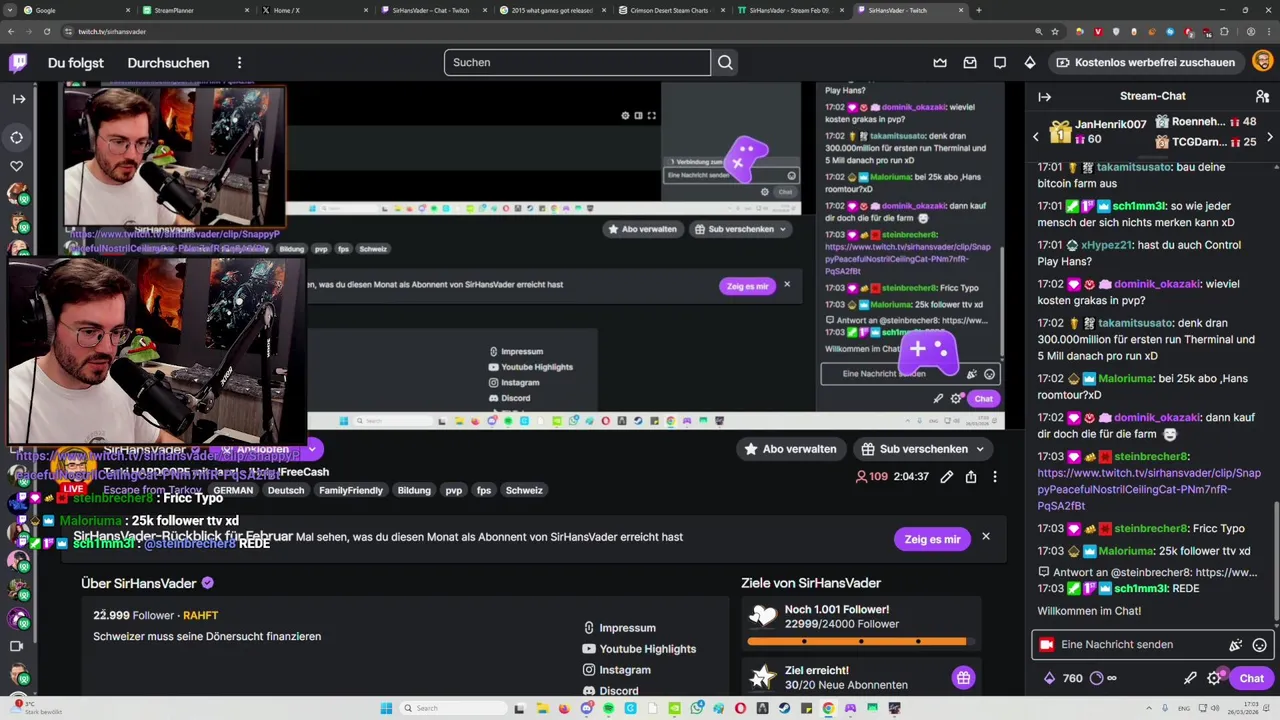The width and height of the screenshot is (1280, 720).
Task: Switch to the StreamPlanner browser tab
Action: tap(195, 10)
